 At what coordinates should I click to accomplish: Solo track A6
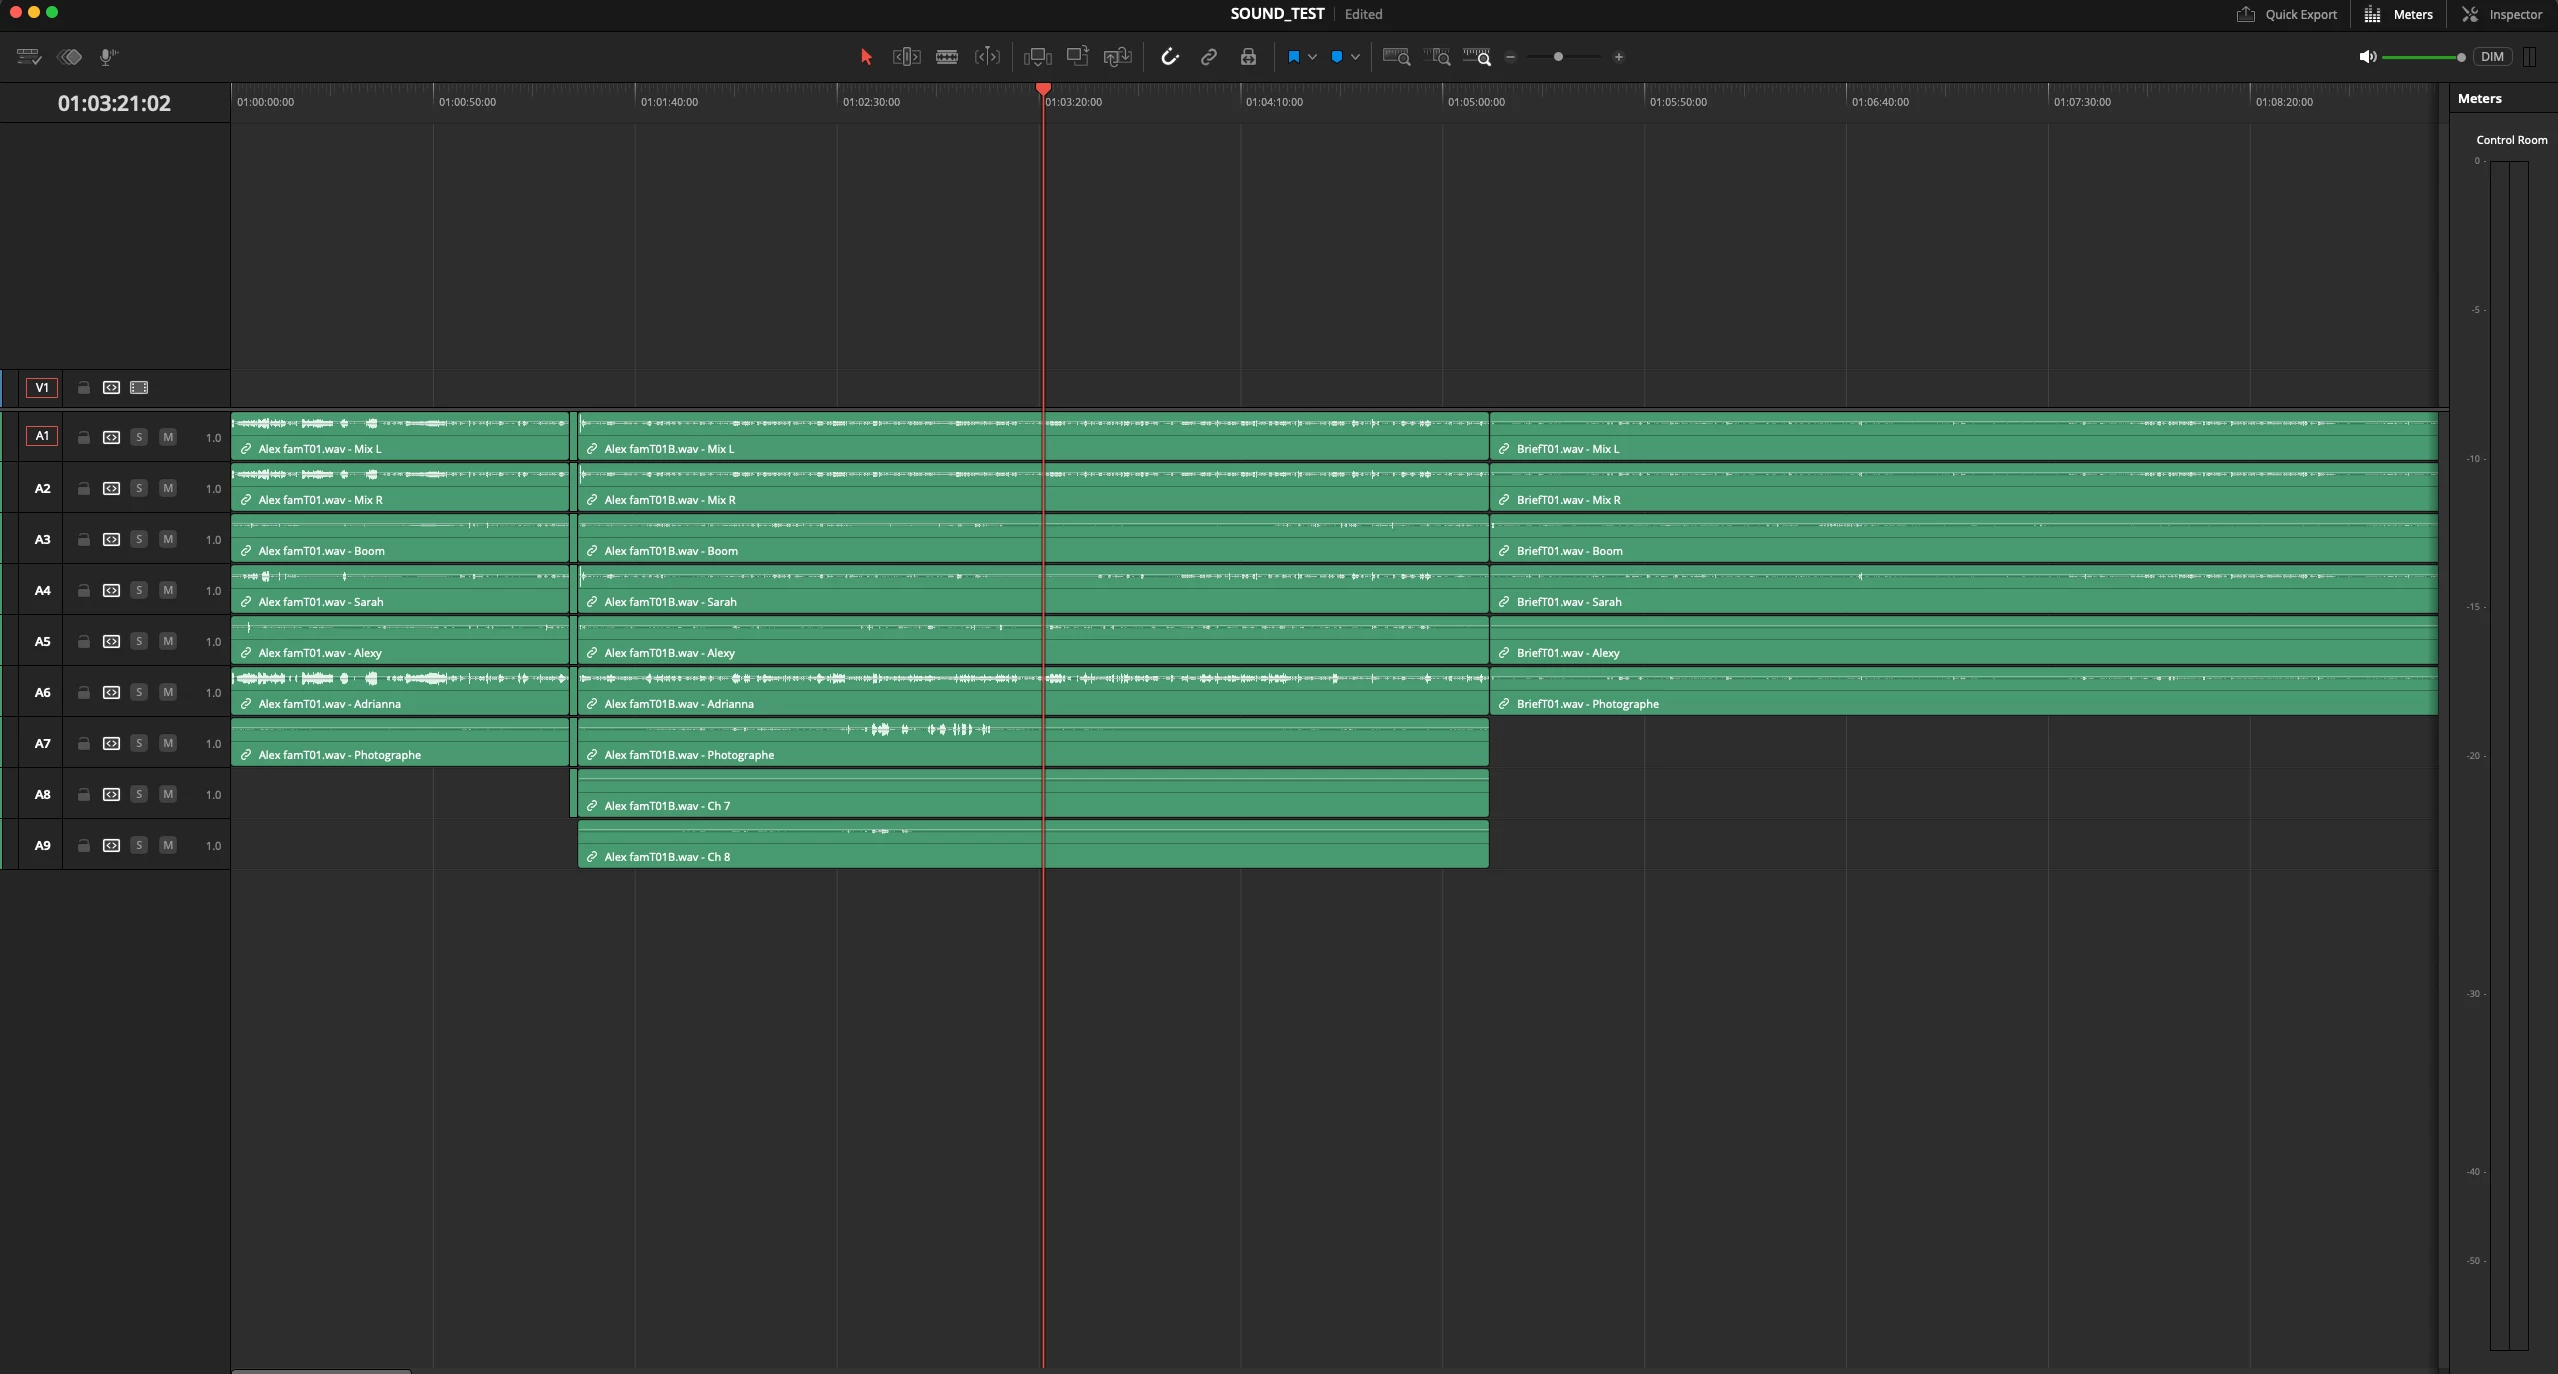[139, 693]
